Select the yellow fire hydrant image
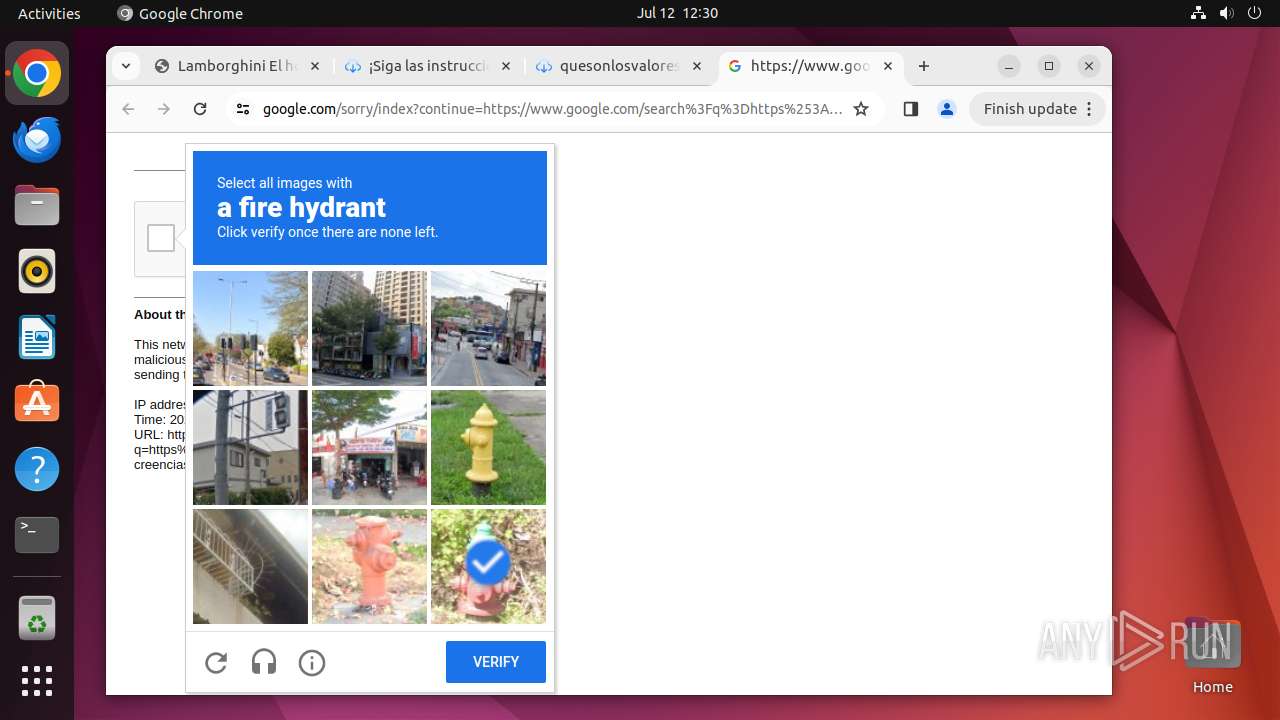Viewport: 1280px width, 720px height. (488, 447)
